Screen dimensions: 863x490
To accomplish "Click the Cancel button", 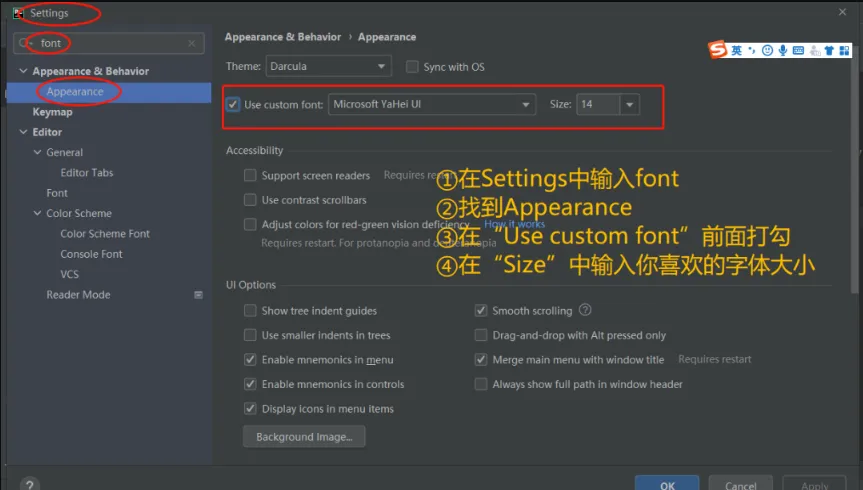I will (x=740, y=483).
